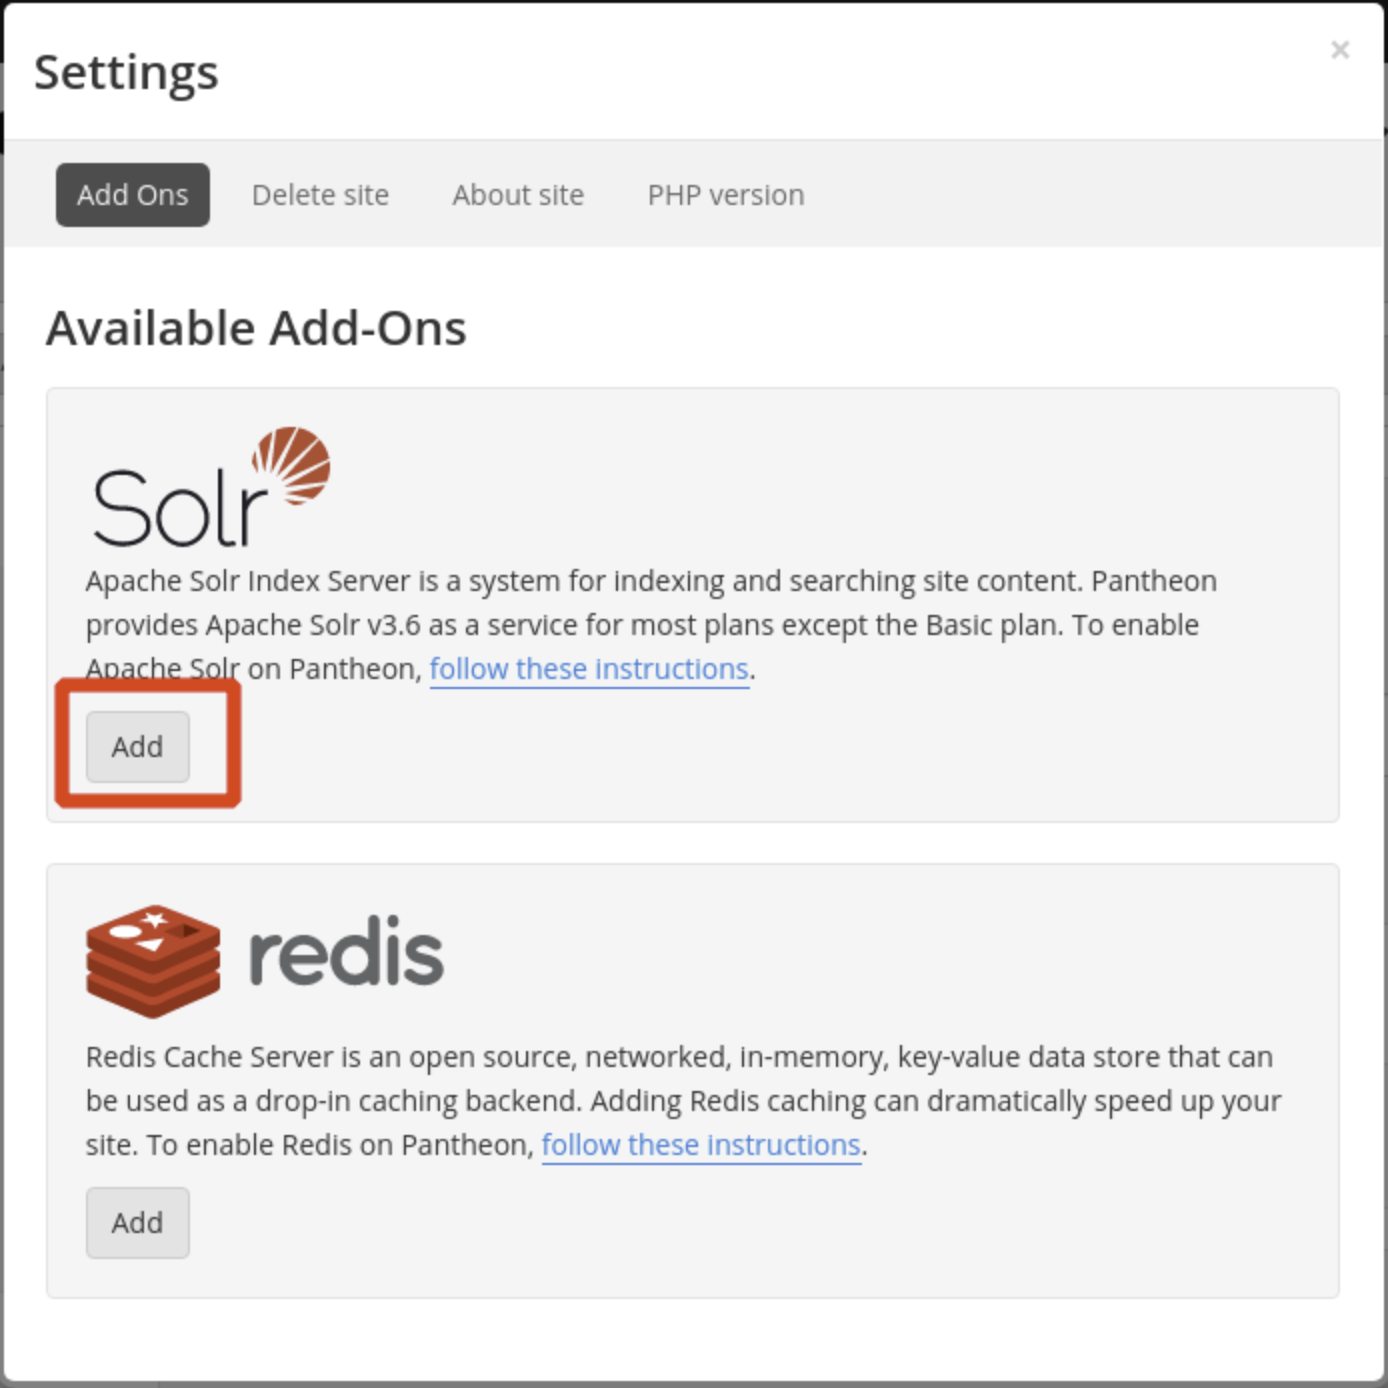Click the highlighted Add button for Solr
Viewport: 1388px width, 1388px height.
point(137,746)
